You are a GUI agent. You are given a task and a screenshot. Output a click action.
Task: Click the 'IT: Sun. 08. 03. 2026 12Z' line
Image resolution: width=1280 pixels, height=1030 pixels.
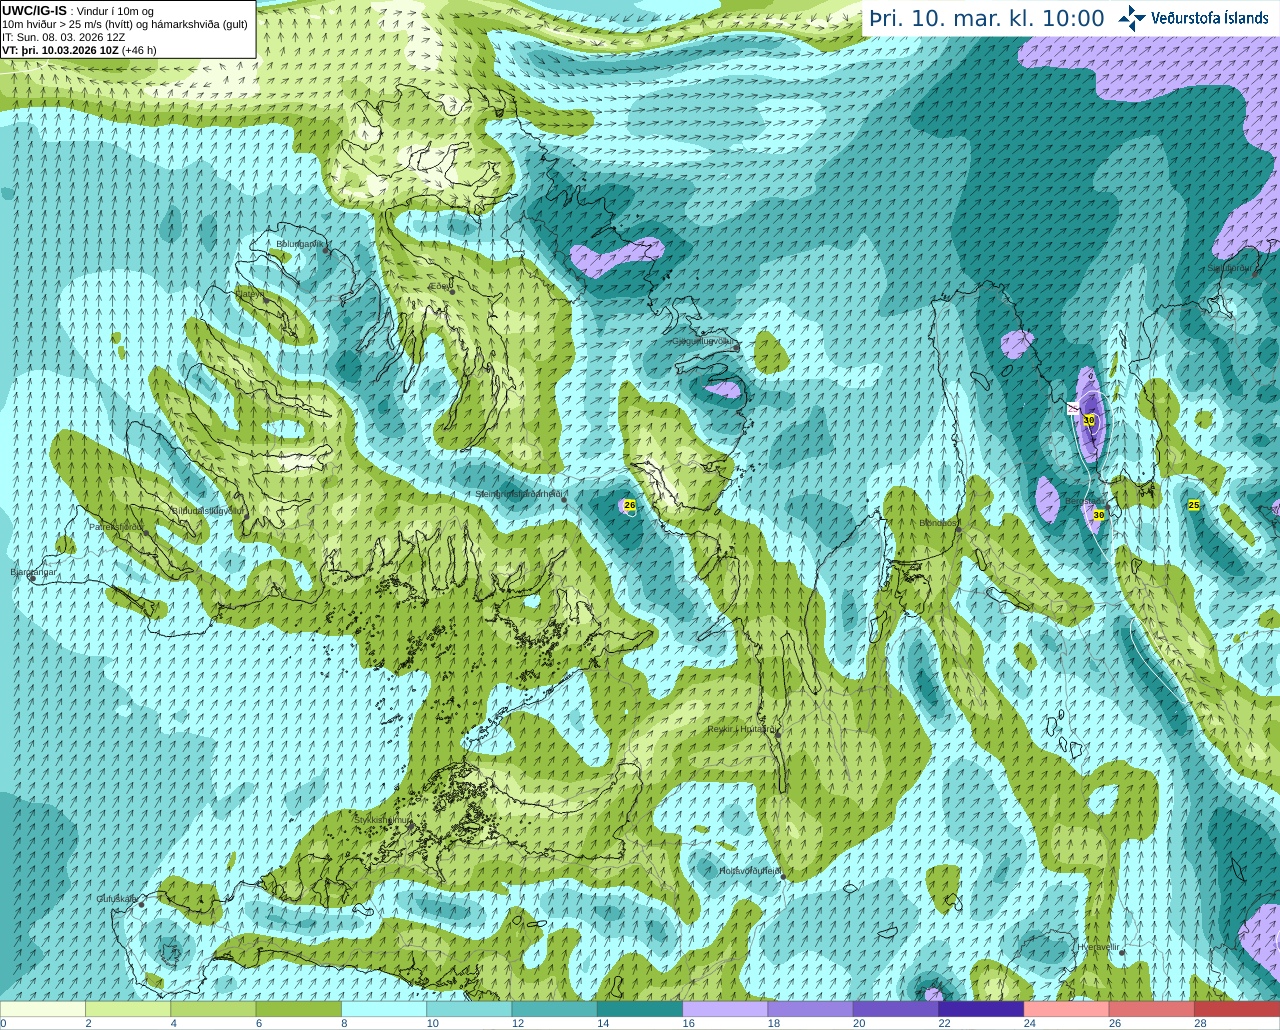64,37
